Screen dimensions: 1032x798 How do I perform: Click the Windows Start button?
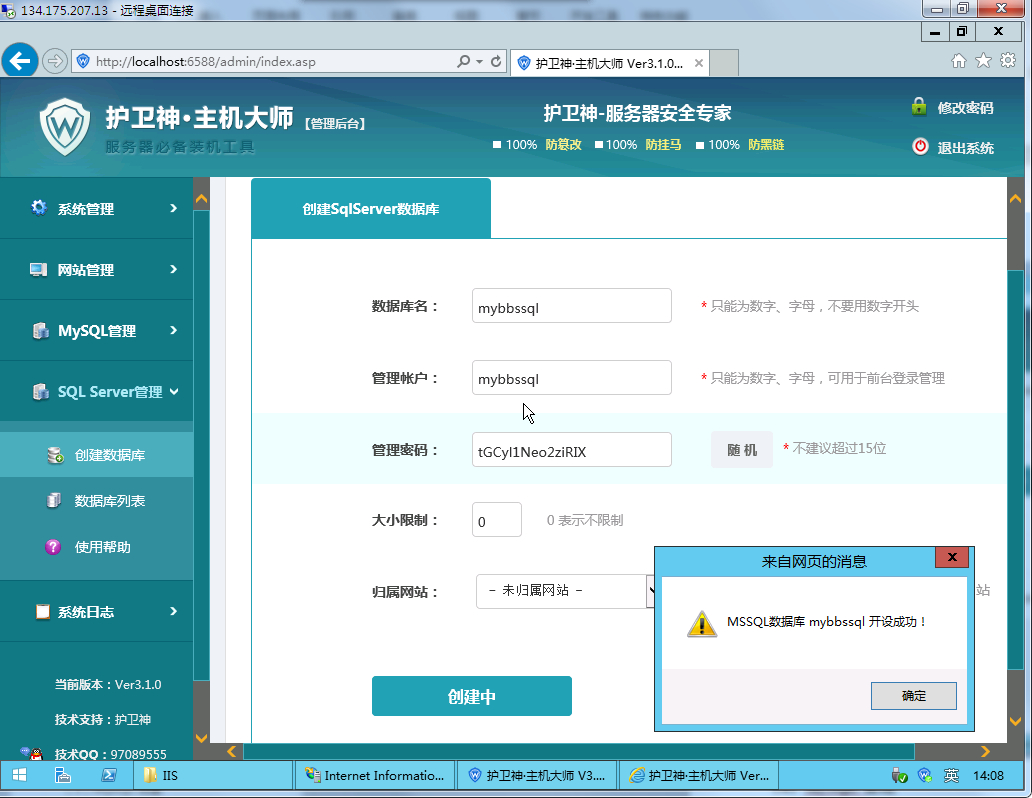20,776
